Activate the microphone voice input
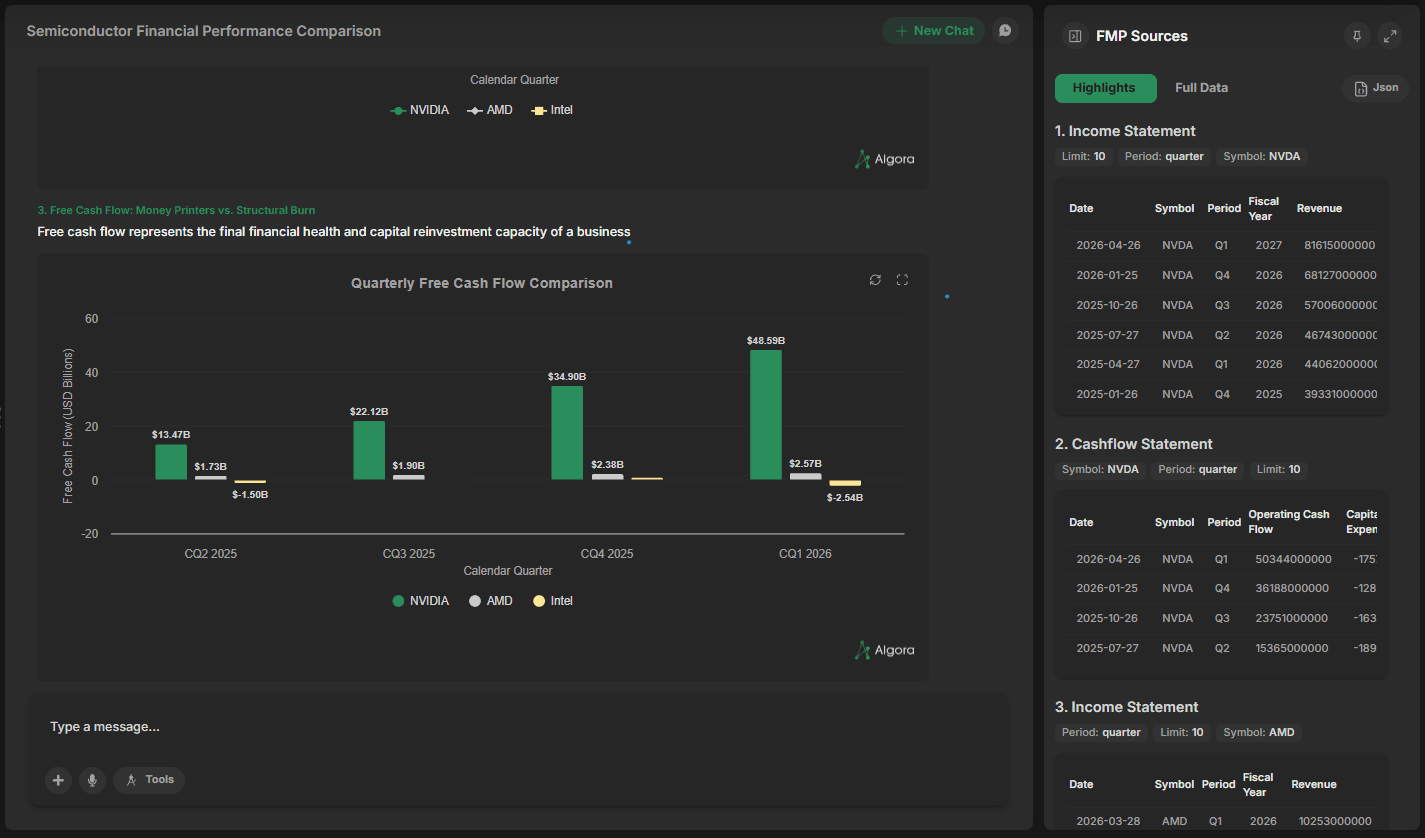The width and height of the screenshot is (1425, 838). [x=93, y=780]
